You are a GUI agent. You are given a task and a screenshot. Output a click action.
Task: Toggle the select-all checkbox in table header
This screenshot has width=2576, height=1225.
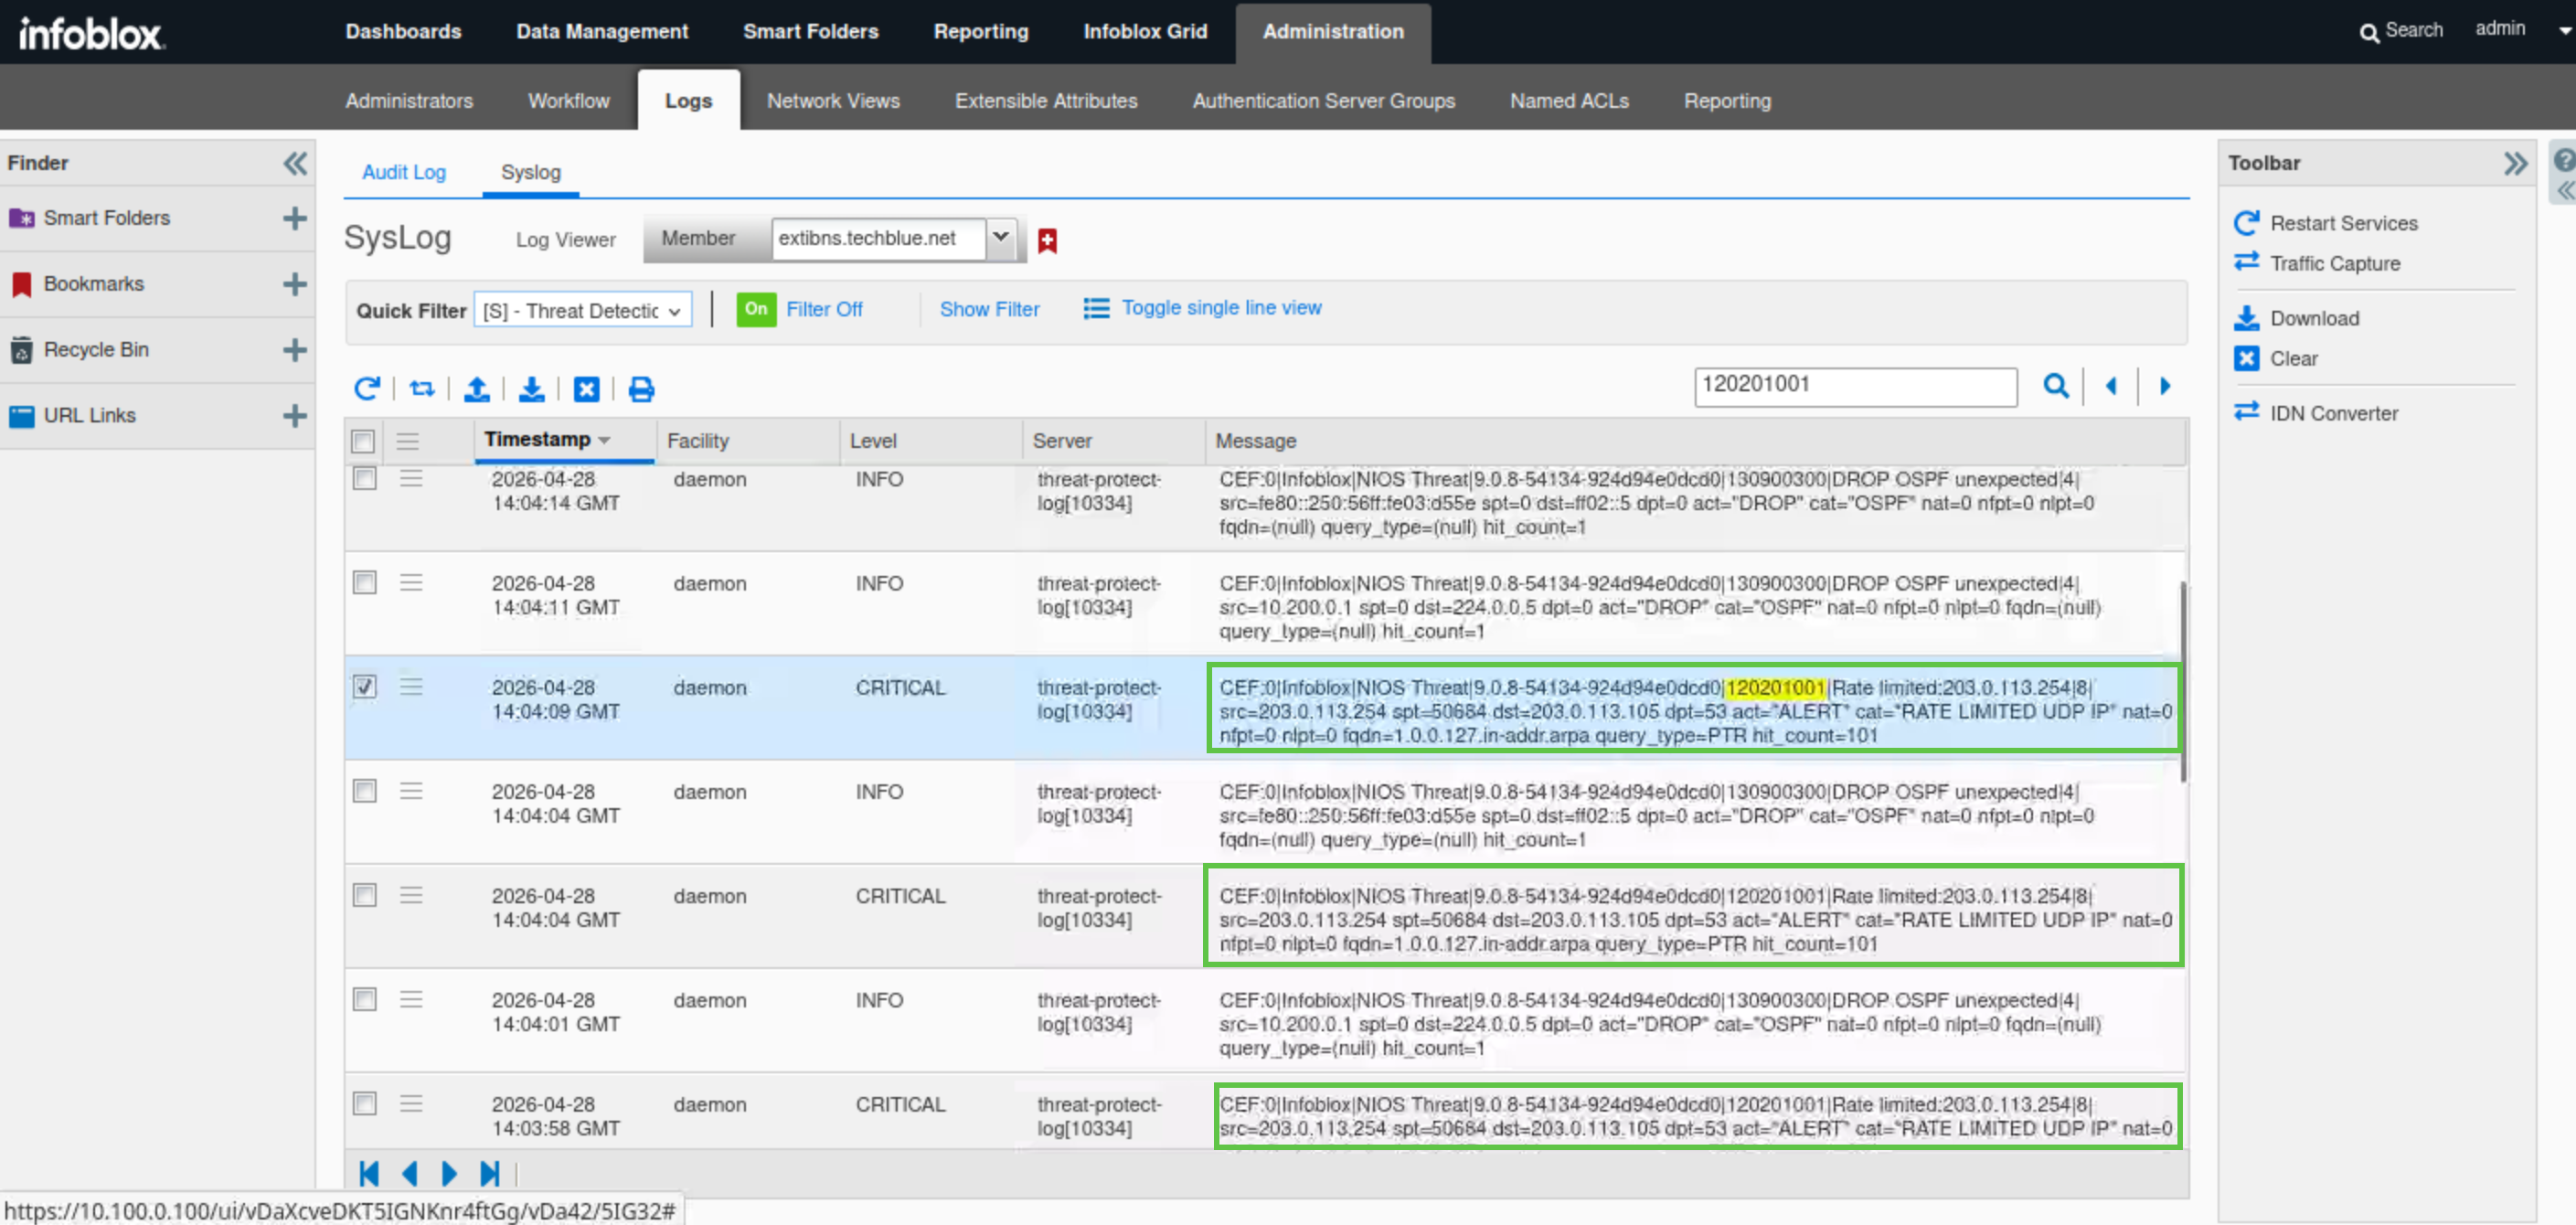pyautogui.click(x=363, y=441)
